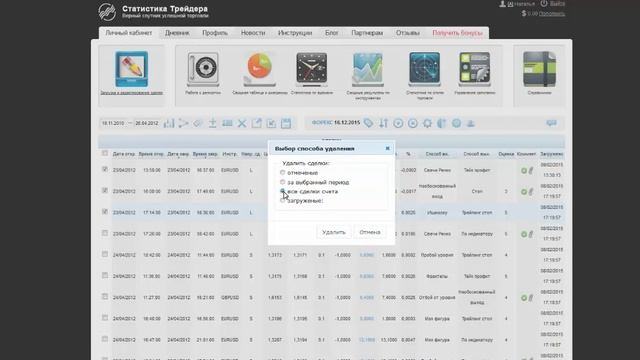Sort by Дата откр. column header
640x360 pixels.
(x=124, y=154)
